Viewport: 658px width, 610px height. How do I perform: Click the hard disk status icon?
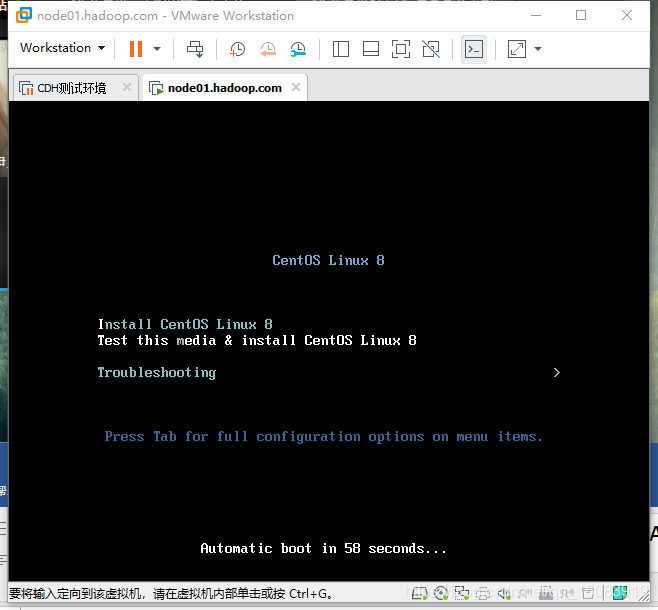pos(419,593)
